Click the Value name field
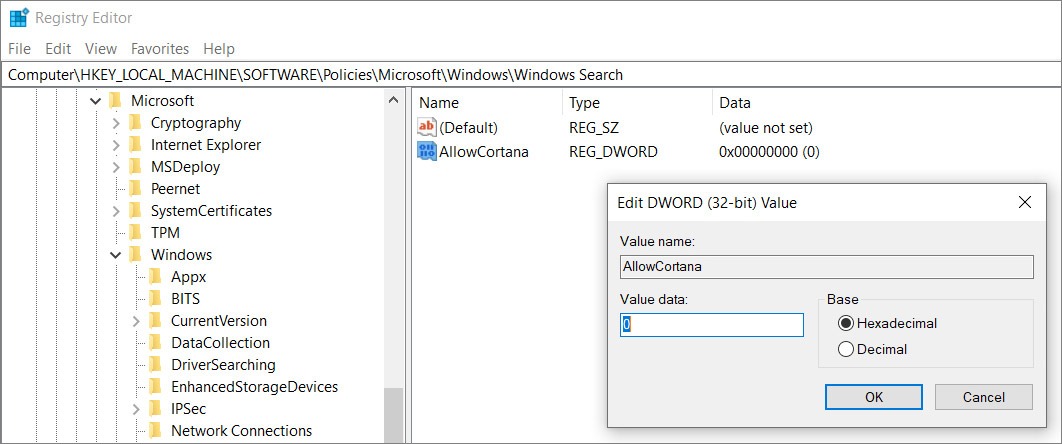The width and height of the screenshot is (1062, 444). click(x=827, y=267)
